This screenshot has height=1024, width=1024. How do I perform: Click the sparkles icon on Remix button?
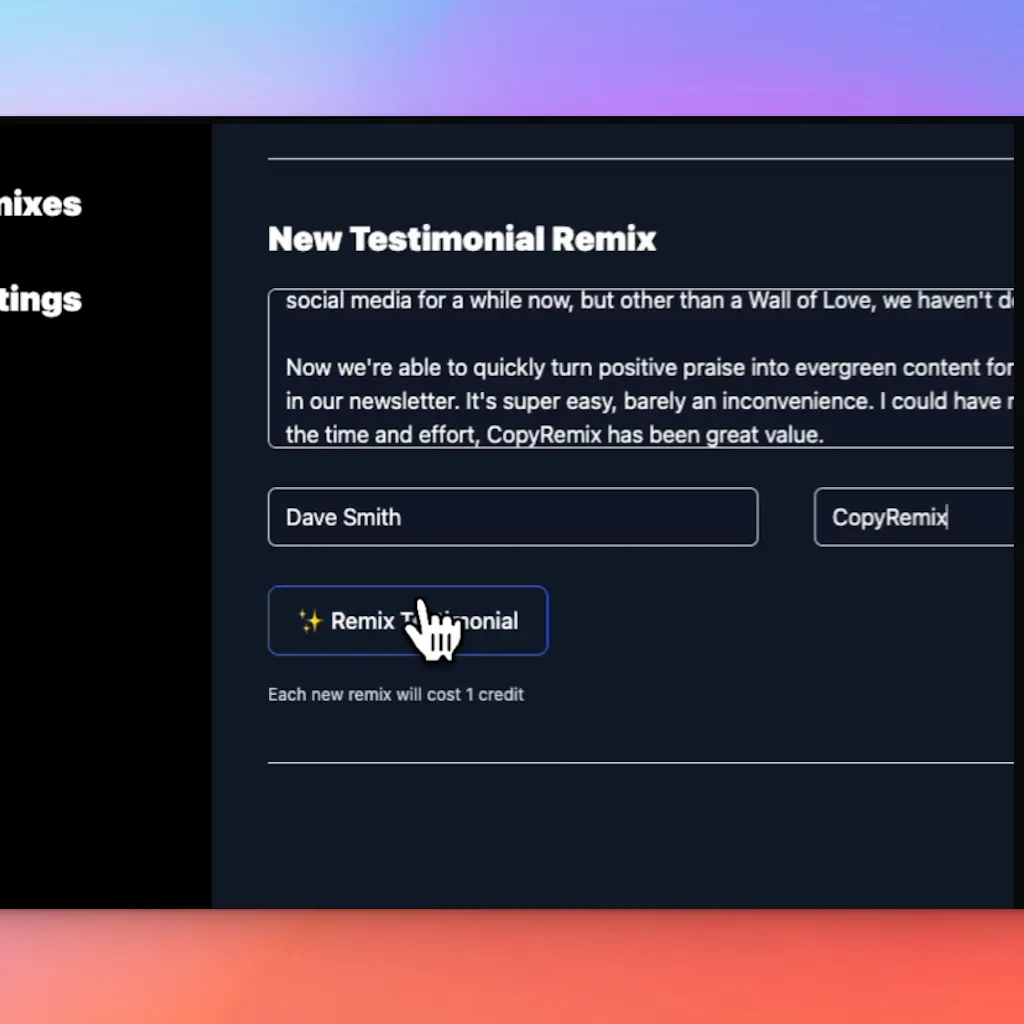click(x=310, y=621)
